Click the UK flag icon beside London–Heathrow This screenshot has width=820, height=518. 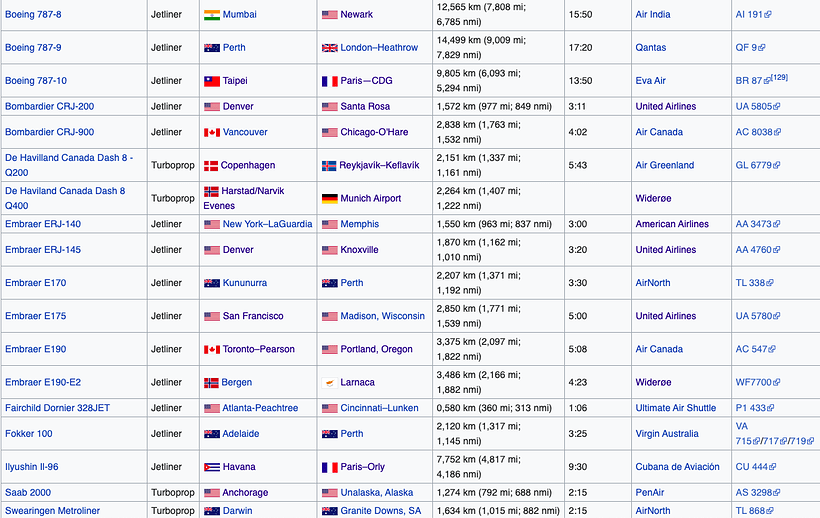click(329, 48)
